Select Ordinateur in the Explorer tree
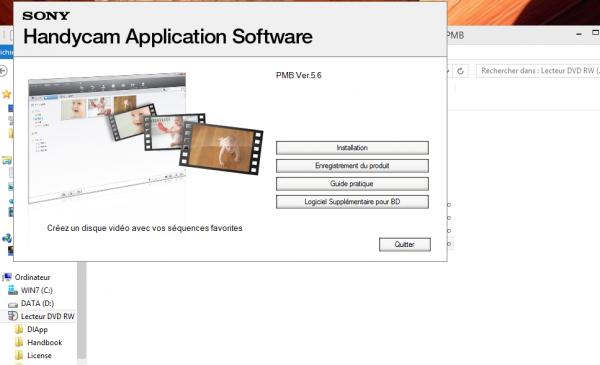The image size is (600, 365). [33, 277]
